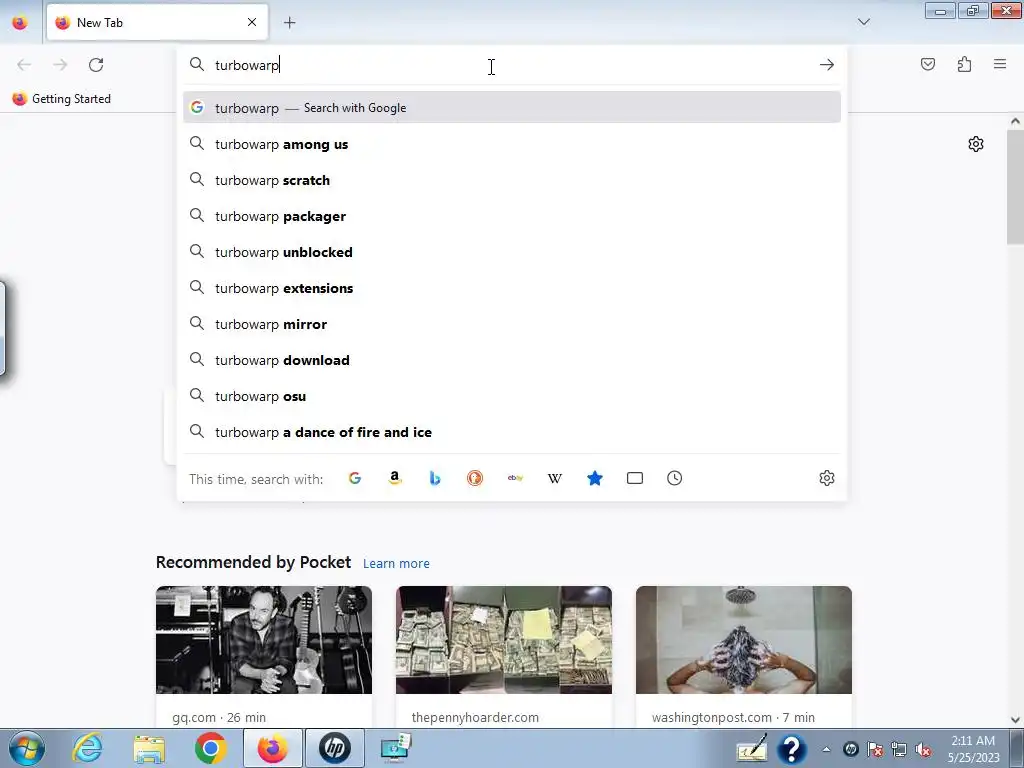Search this time with Bing icon
Screen dimensions: 1024x768
pyautogui.click(x=435, y=478)
